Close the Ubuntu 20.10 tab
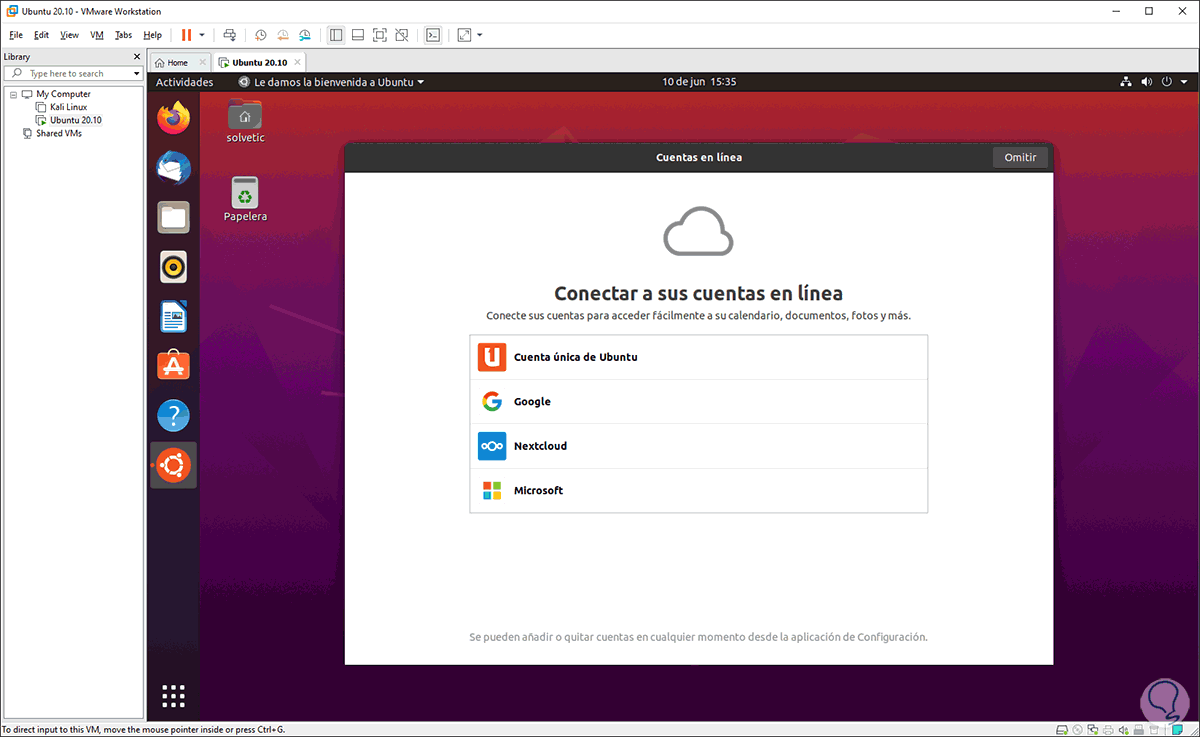Image resolution: width=1200 pixels, height=737 pixels. [x=299, y=62]
